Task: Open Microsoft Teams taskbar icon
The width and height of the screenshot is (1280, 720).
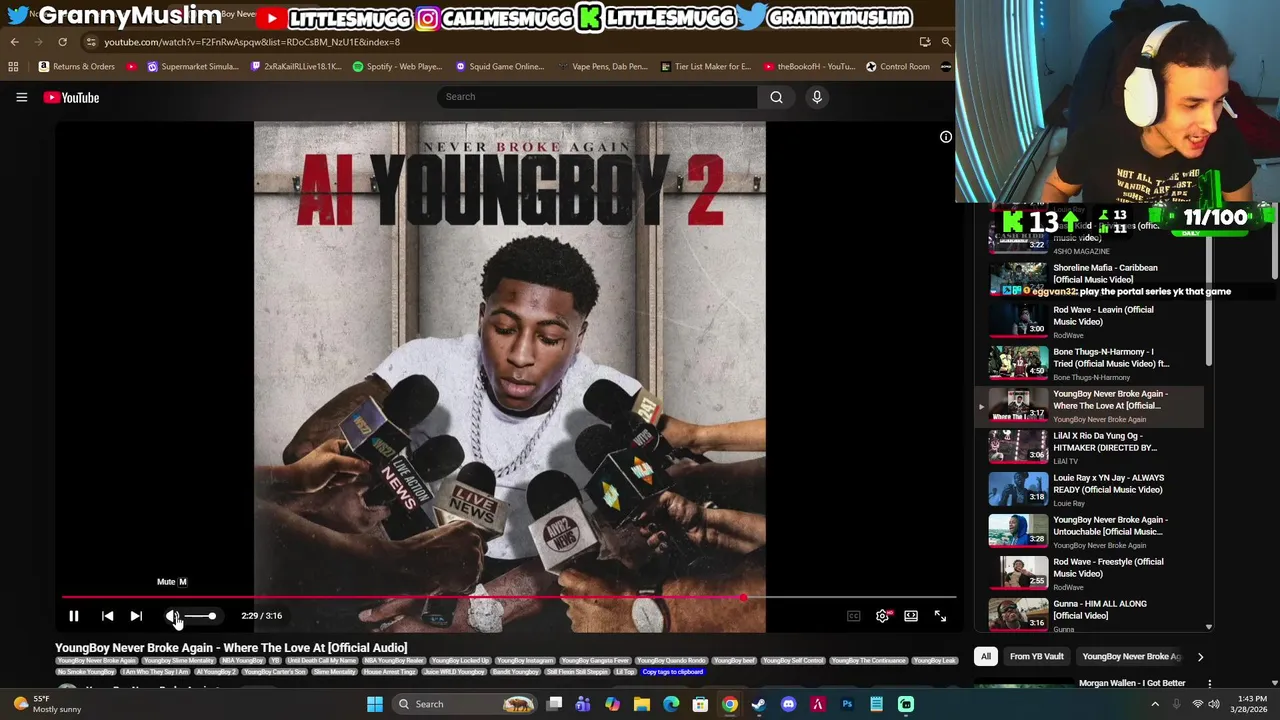Action: (583, 704)
